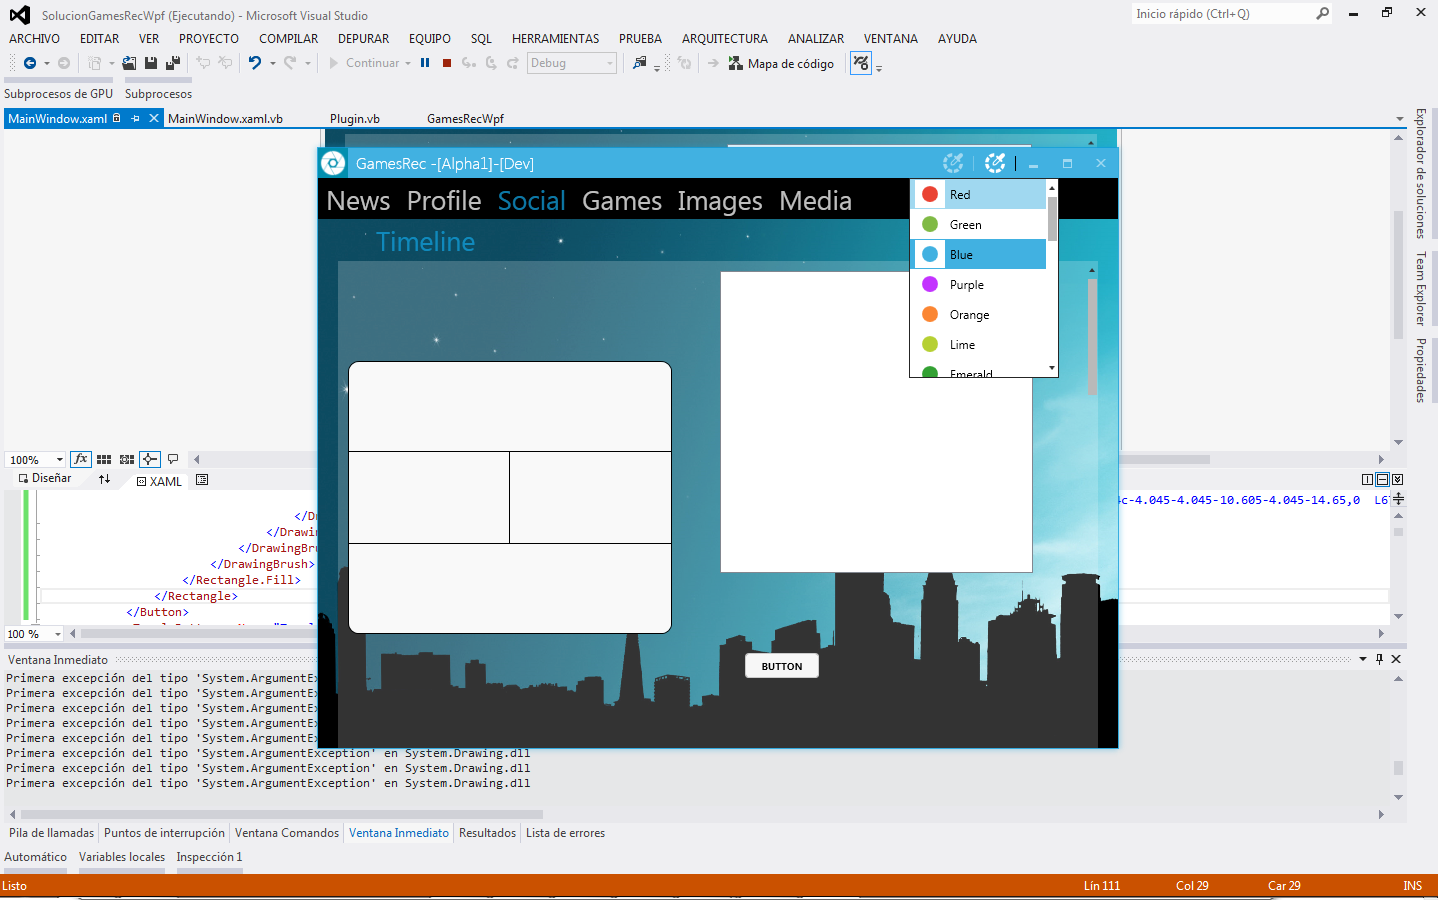Image resolution: width=1438 pixels, height=900 pixels.
Task: Click the Continuar button
Action: pyautogui.click(x=364, y=63)
